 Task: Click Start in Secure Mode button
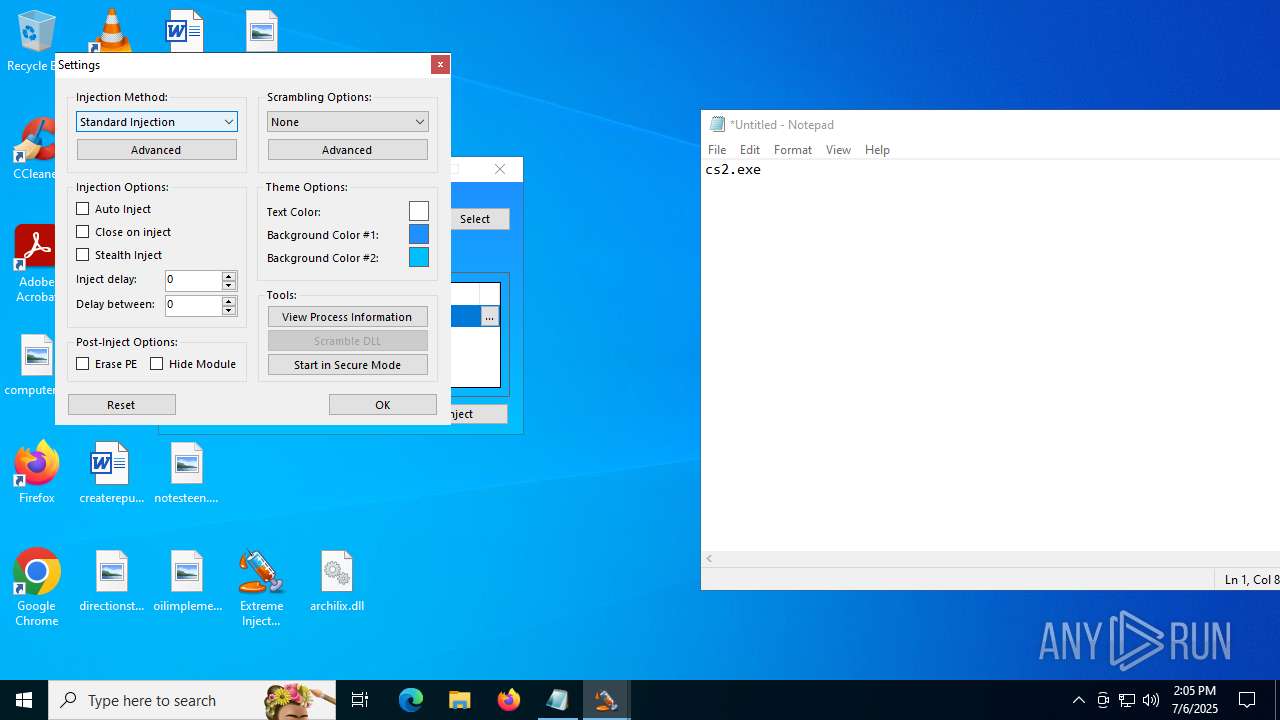pos(348,364)
